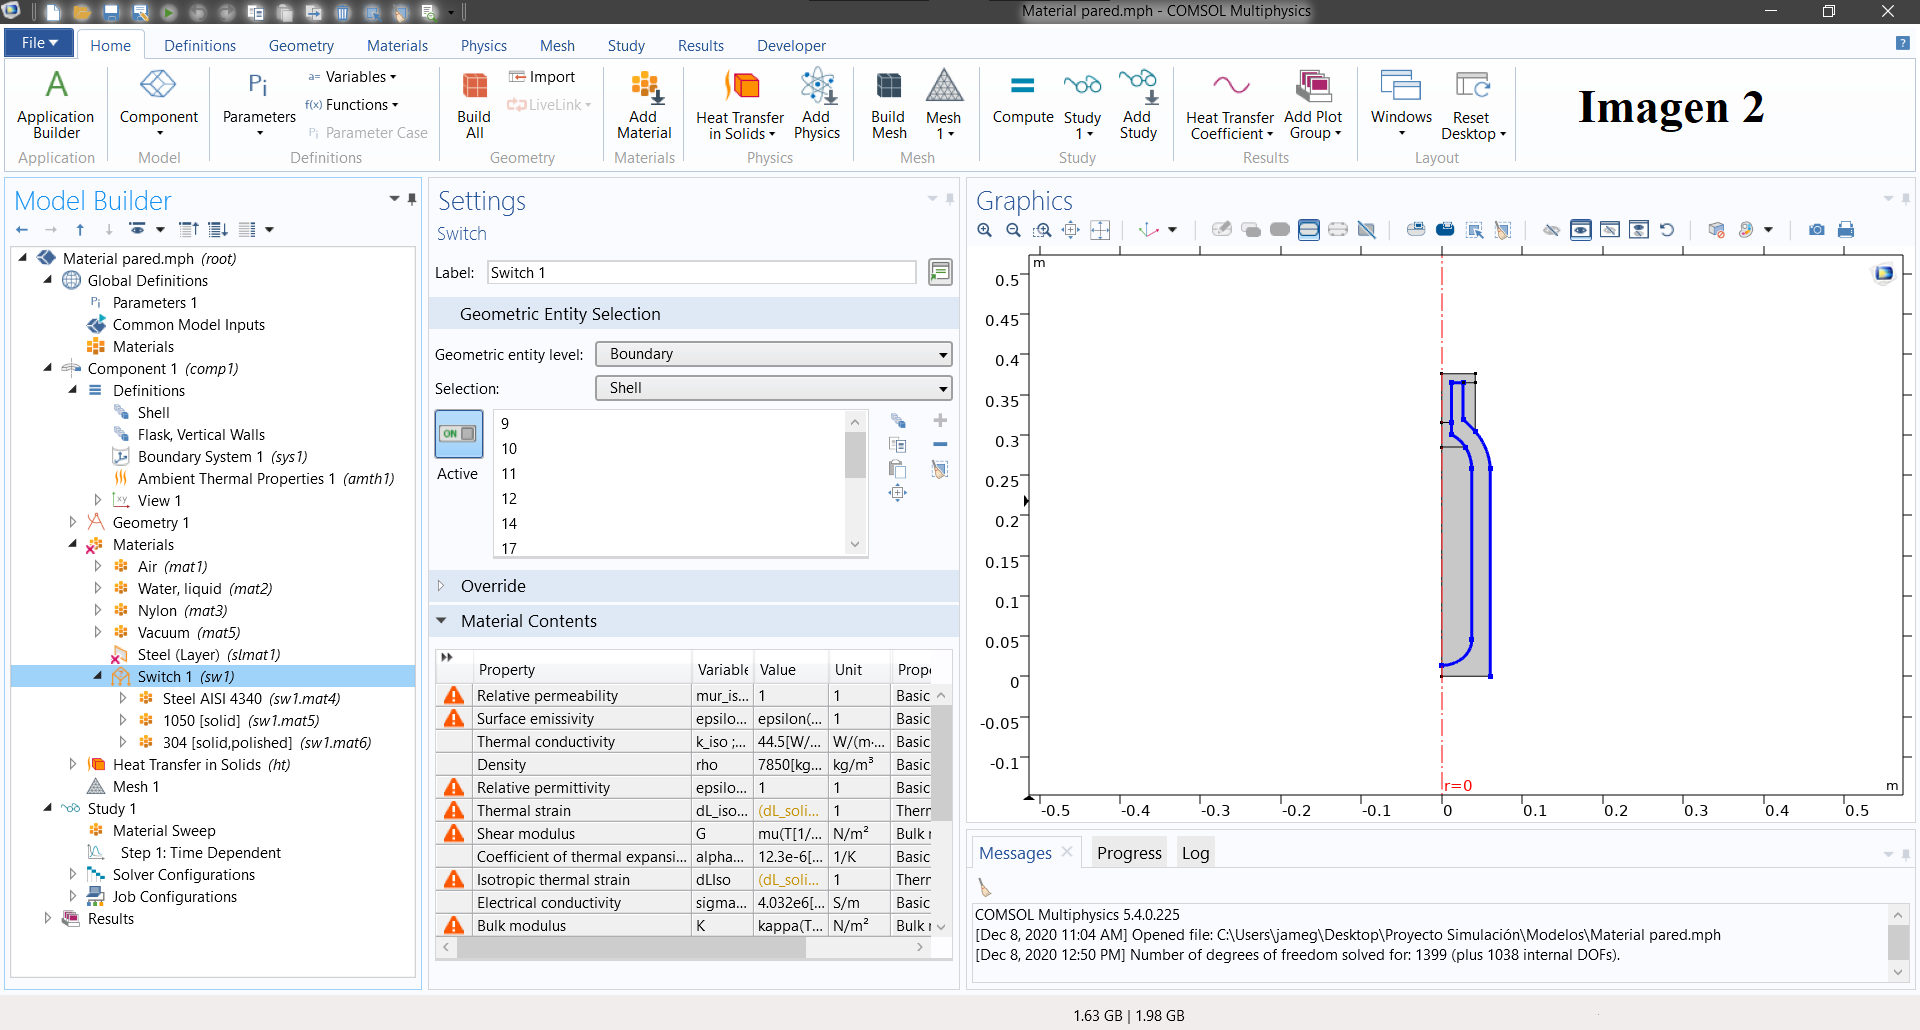
Task: Switch to the Physics ribbon tab
Action: click(483, 46)
